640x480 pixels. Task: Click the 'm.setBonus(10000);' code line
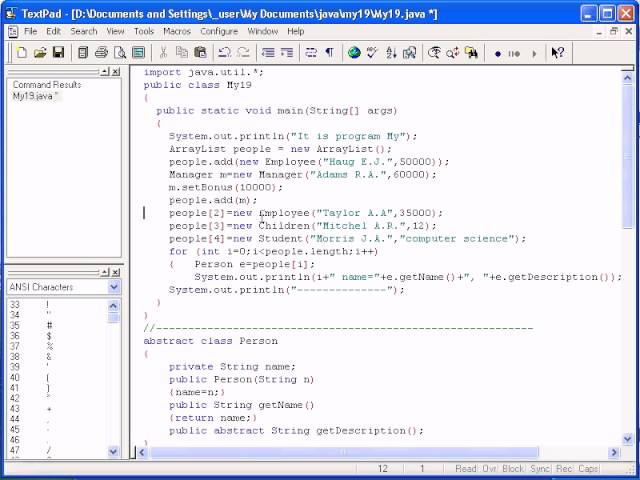225,187
